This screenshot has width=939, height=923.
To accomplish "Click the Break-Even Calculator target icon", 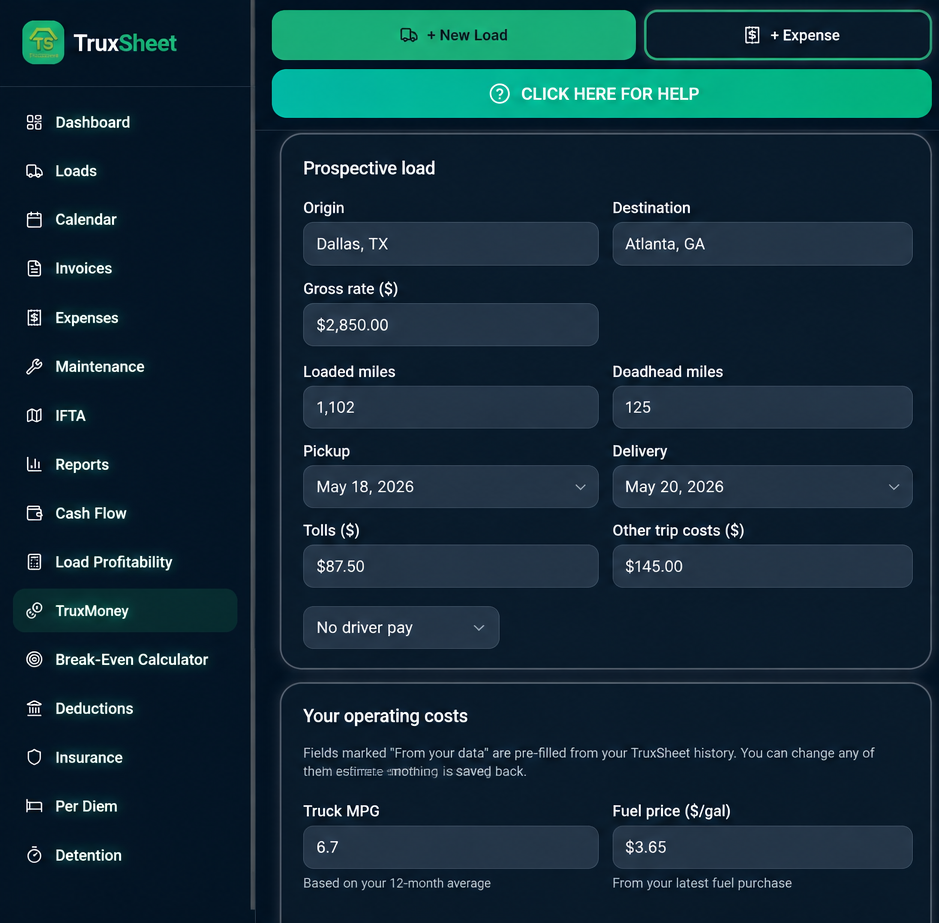I will (34, 659).
